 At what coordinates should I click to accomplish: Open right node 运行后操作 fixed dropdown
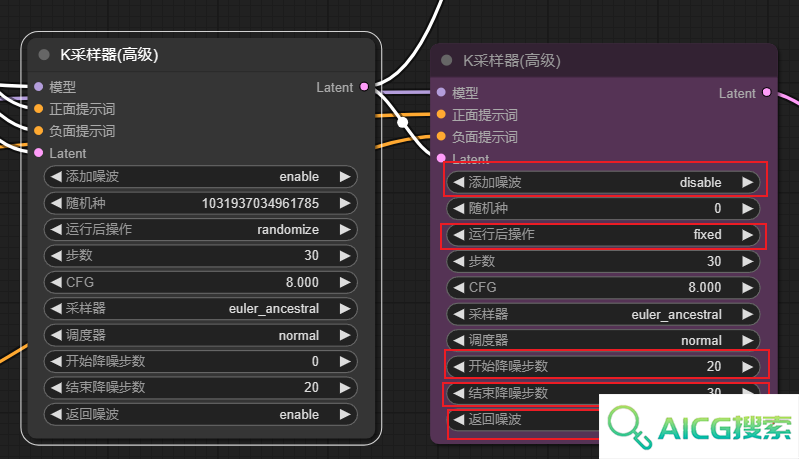[603, 234]
